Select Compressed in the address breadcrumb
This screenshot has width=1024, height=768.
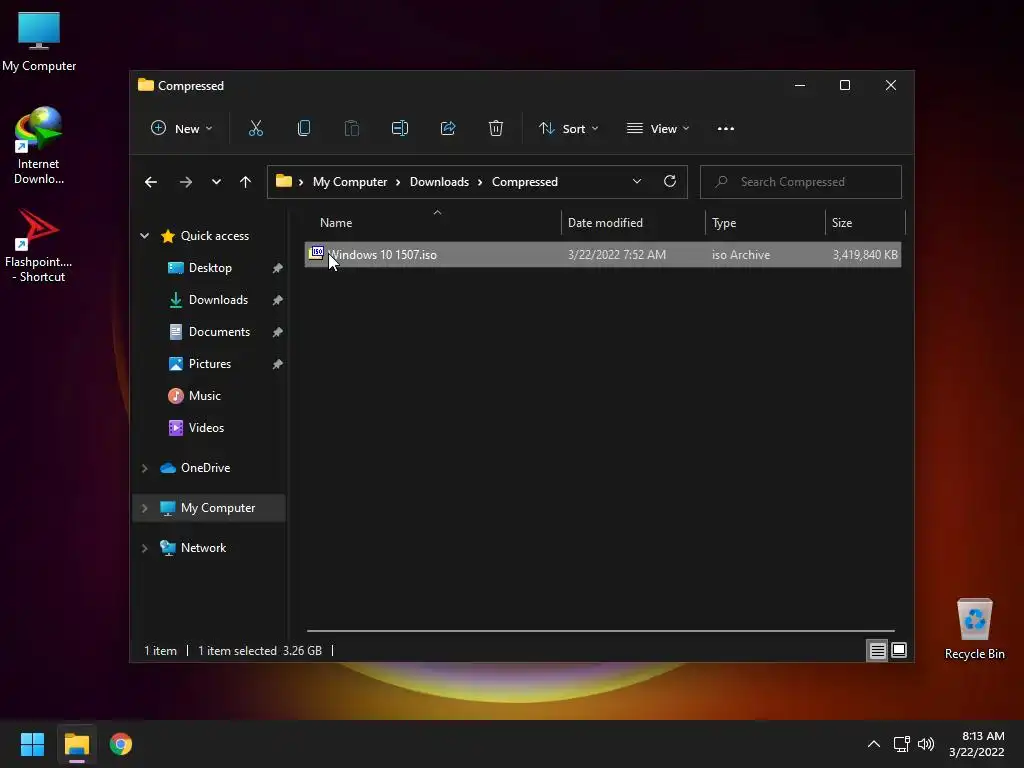[525, 182]
